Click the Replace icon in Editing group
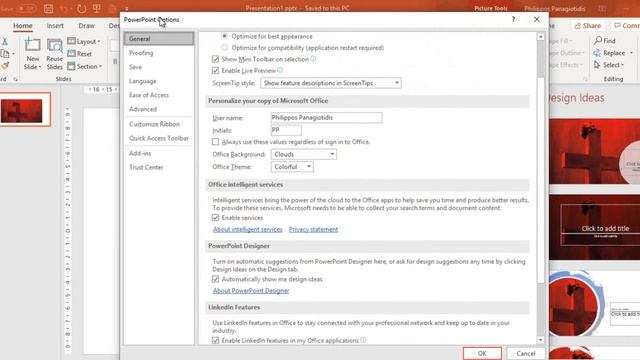The height and width of the screenshot is (360, 640). pos(597,53)
